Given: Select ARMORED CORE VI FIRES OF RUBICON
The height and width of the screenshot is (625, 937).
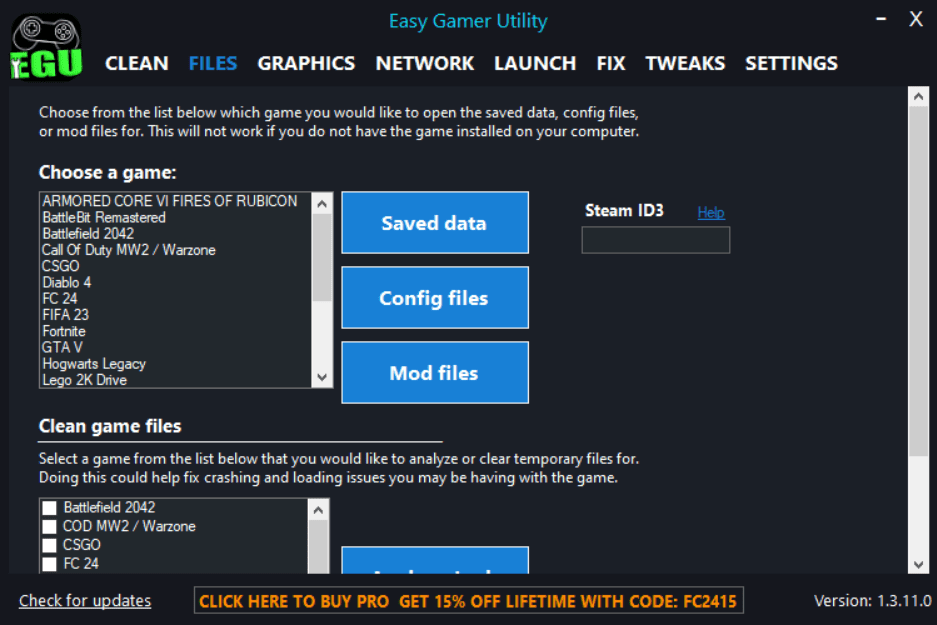Looking at the screenshot, I should tap(176, 201).
